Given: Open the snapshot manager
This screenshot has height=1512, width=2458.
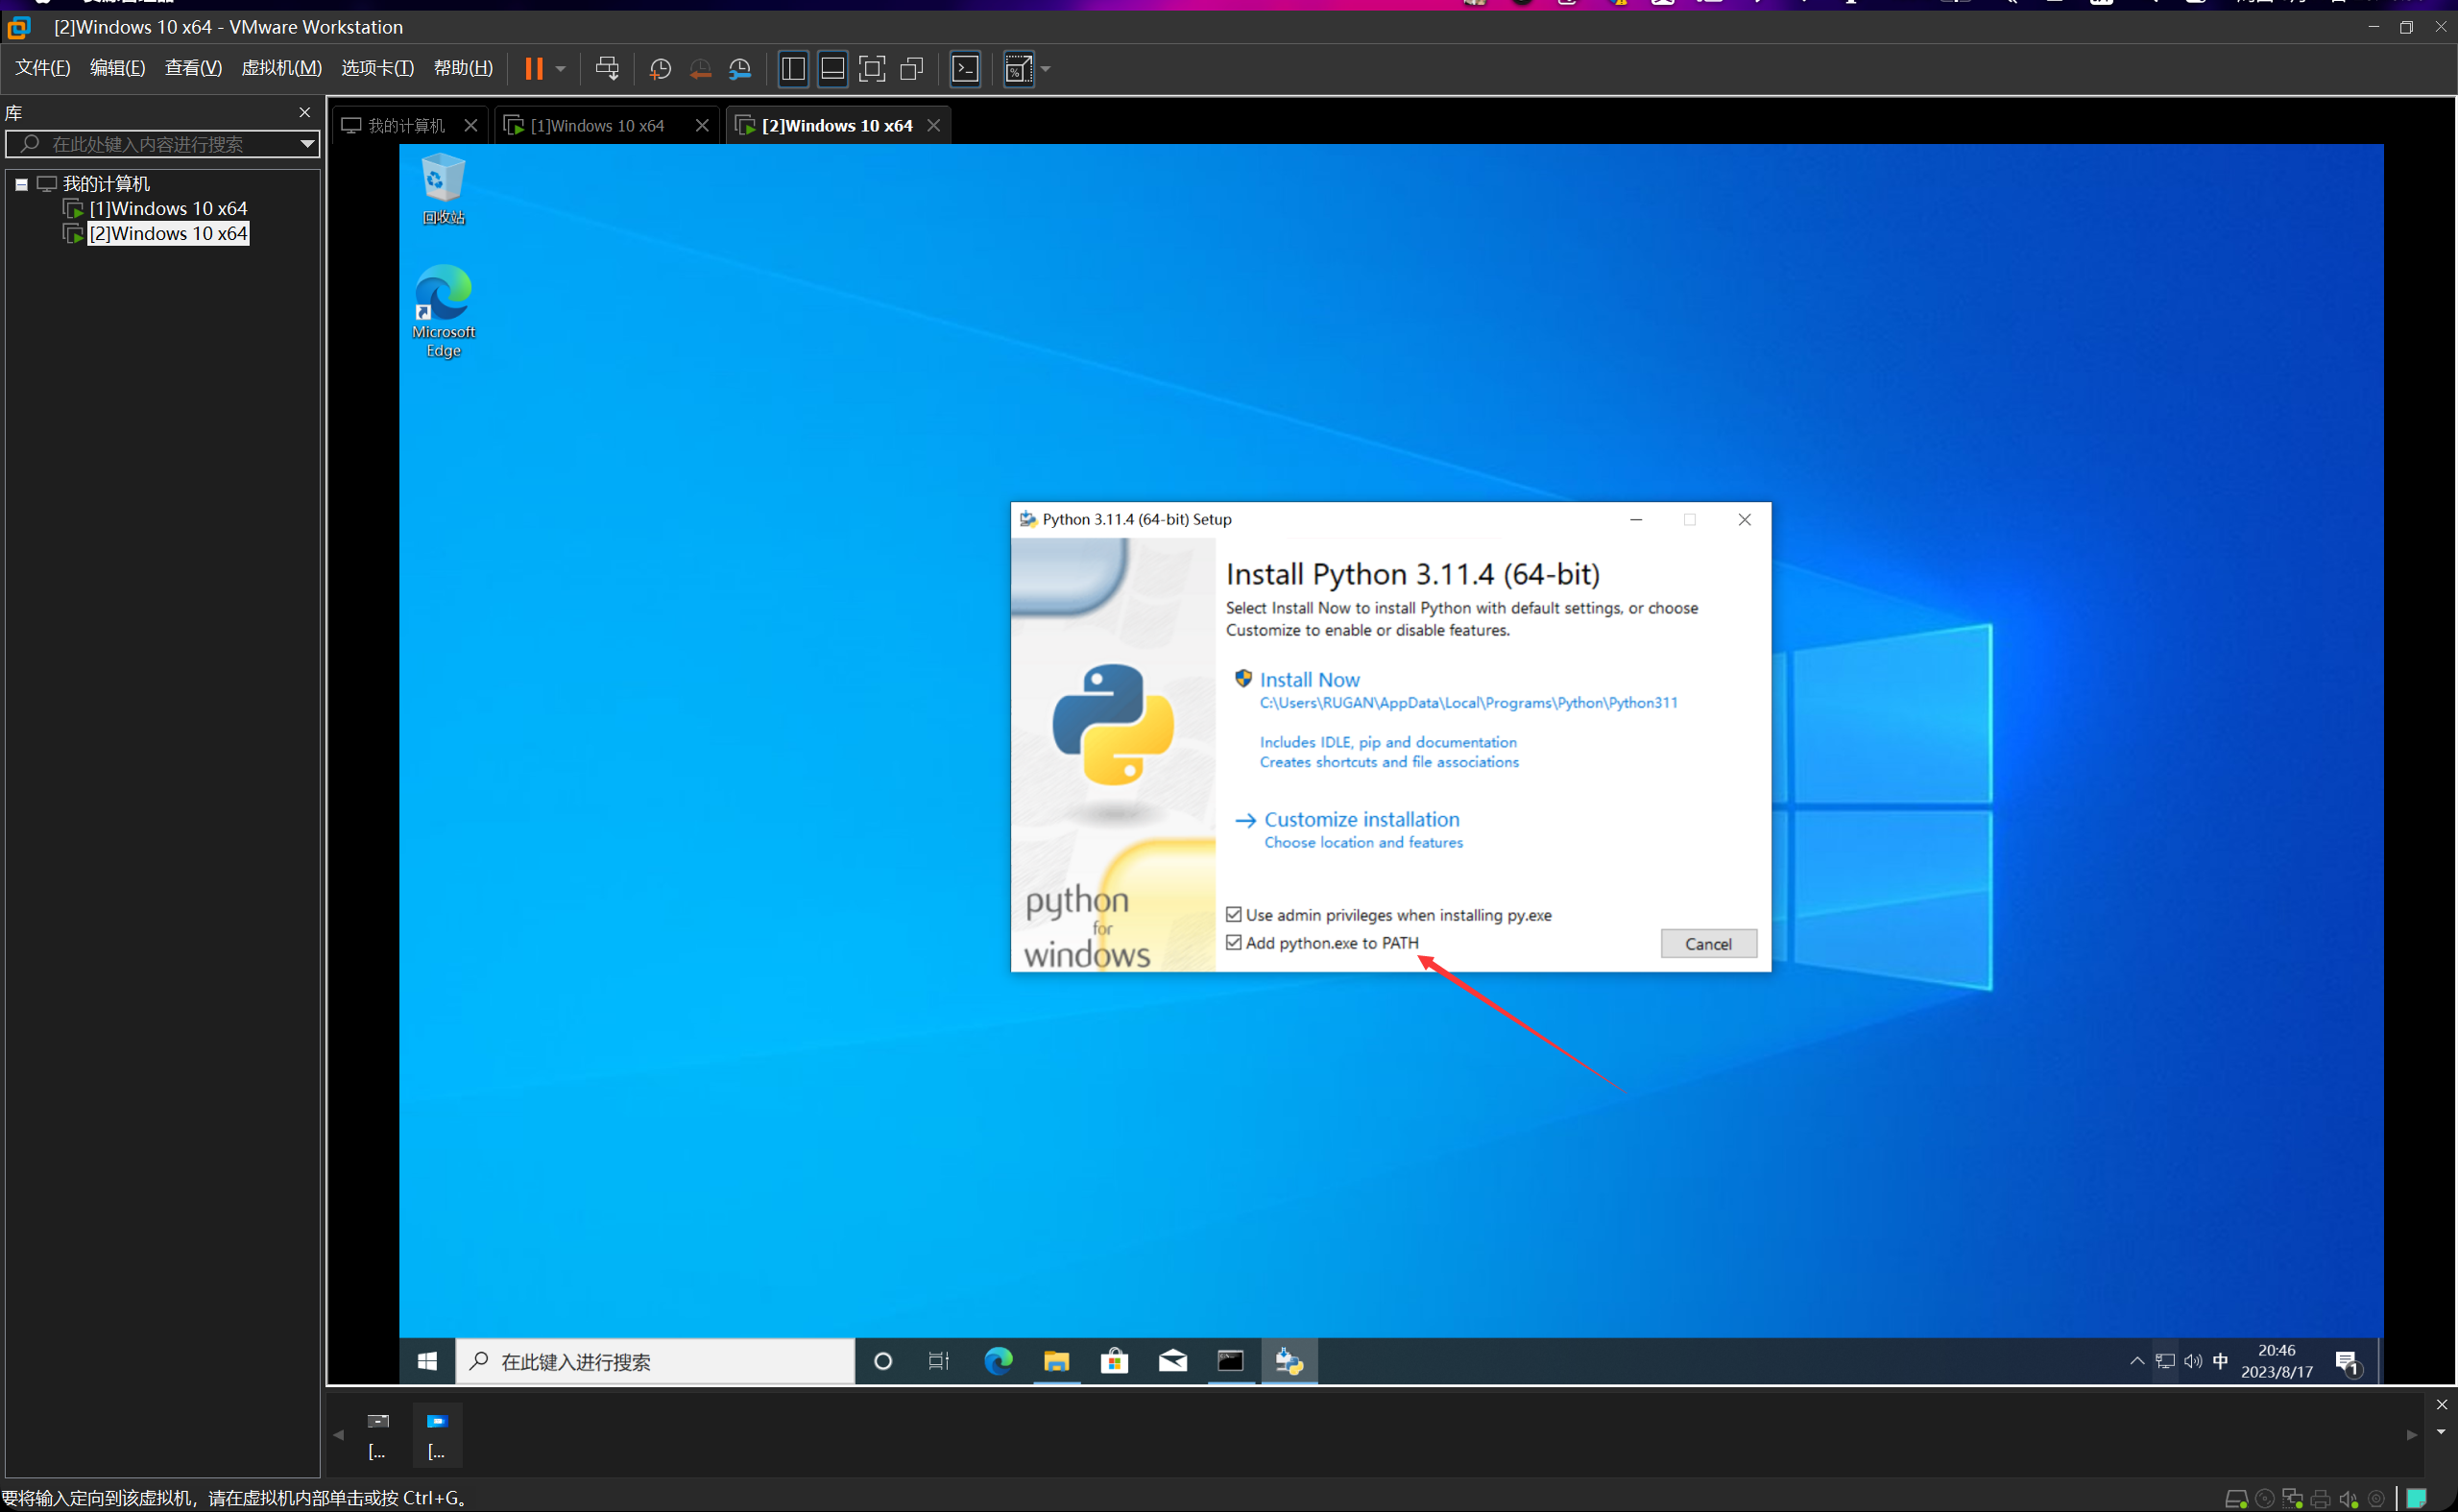Looking at the screenshot, I should (740, 69).
